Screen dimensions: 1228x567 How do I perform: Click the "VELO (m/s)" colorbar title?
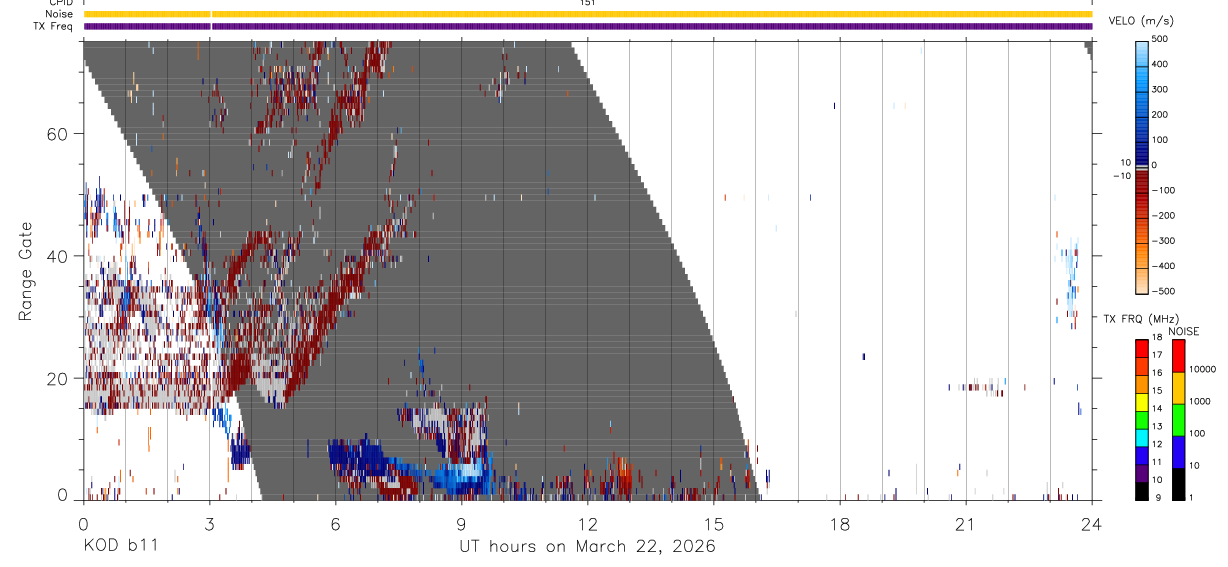point(1141,21)
